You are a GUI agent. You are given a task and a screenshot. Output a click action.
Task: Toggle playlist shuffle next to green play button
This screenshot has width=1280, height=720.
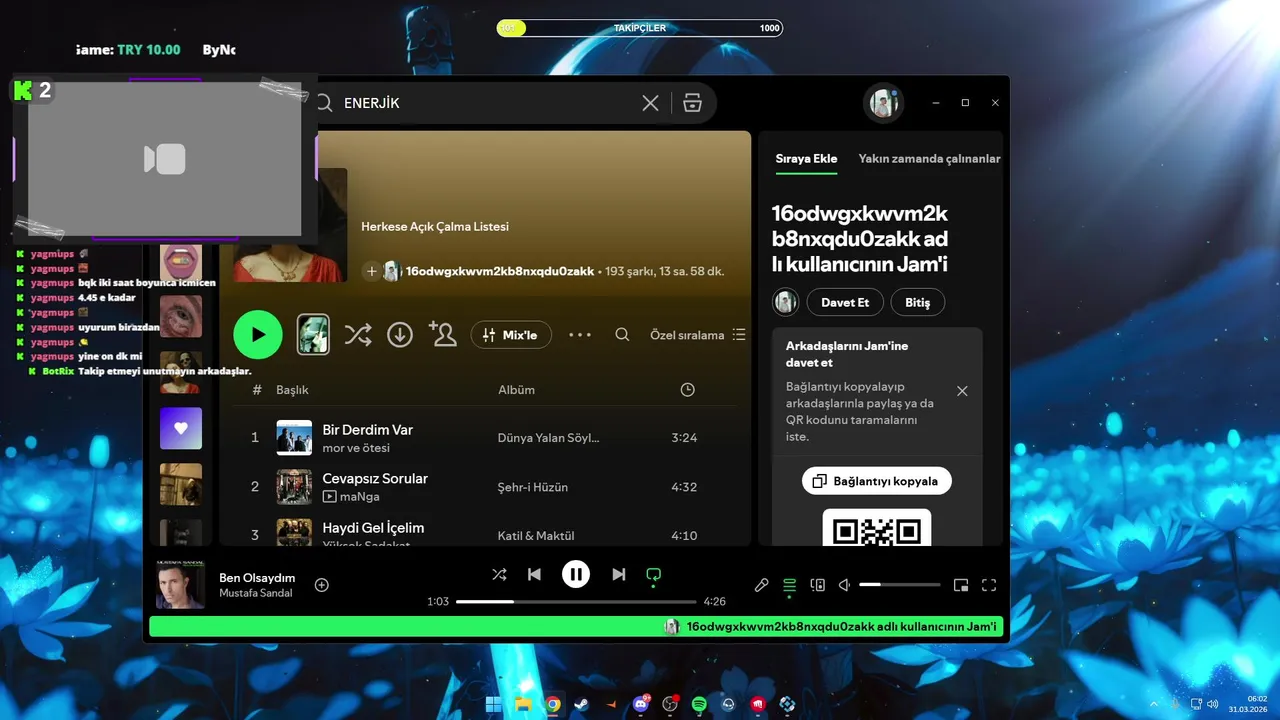(357, 335)
